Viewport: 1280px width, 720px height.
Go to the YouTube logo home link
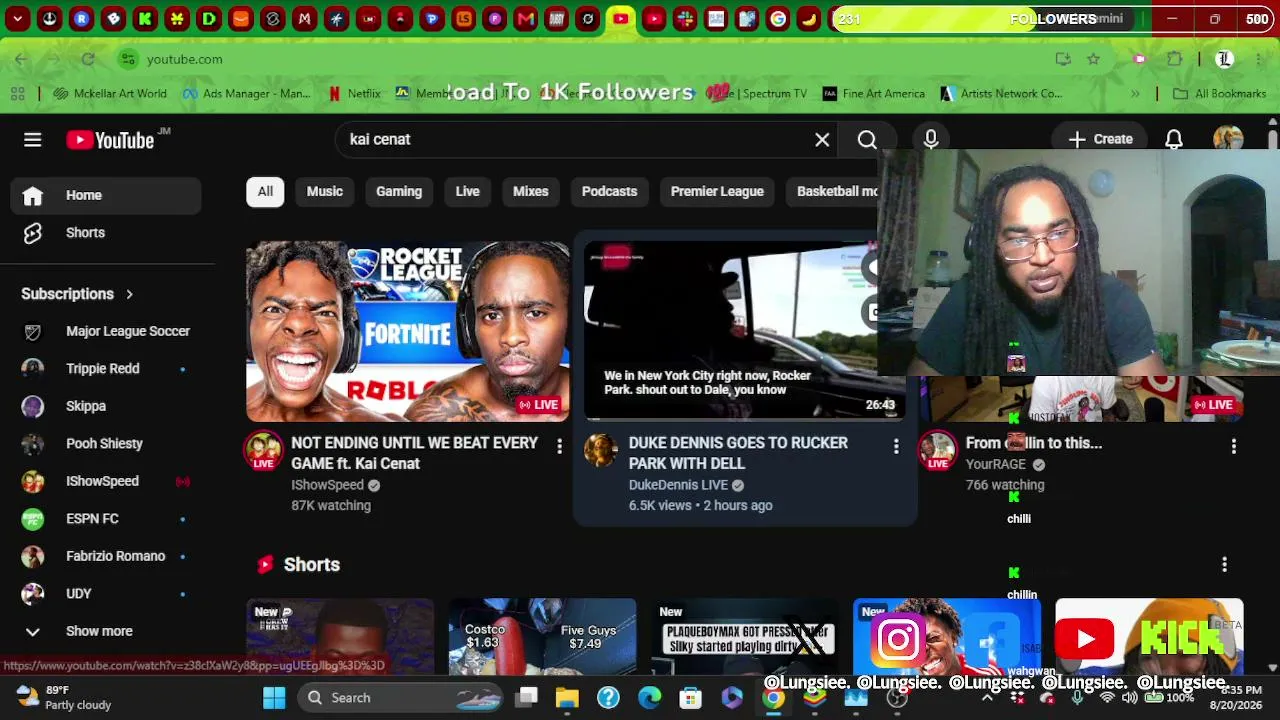pyautogui.click(x=110, y=140)
